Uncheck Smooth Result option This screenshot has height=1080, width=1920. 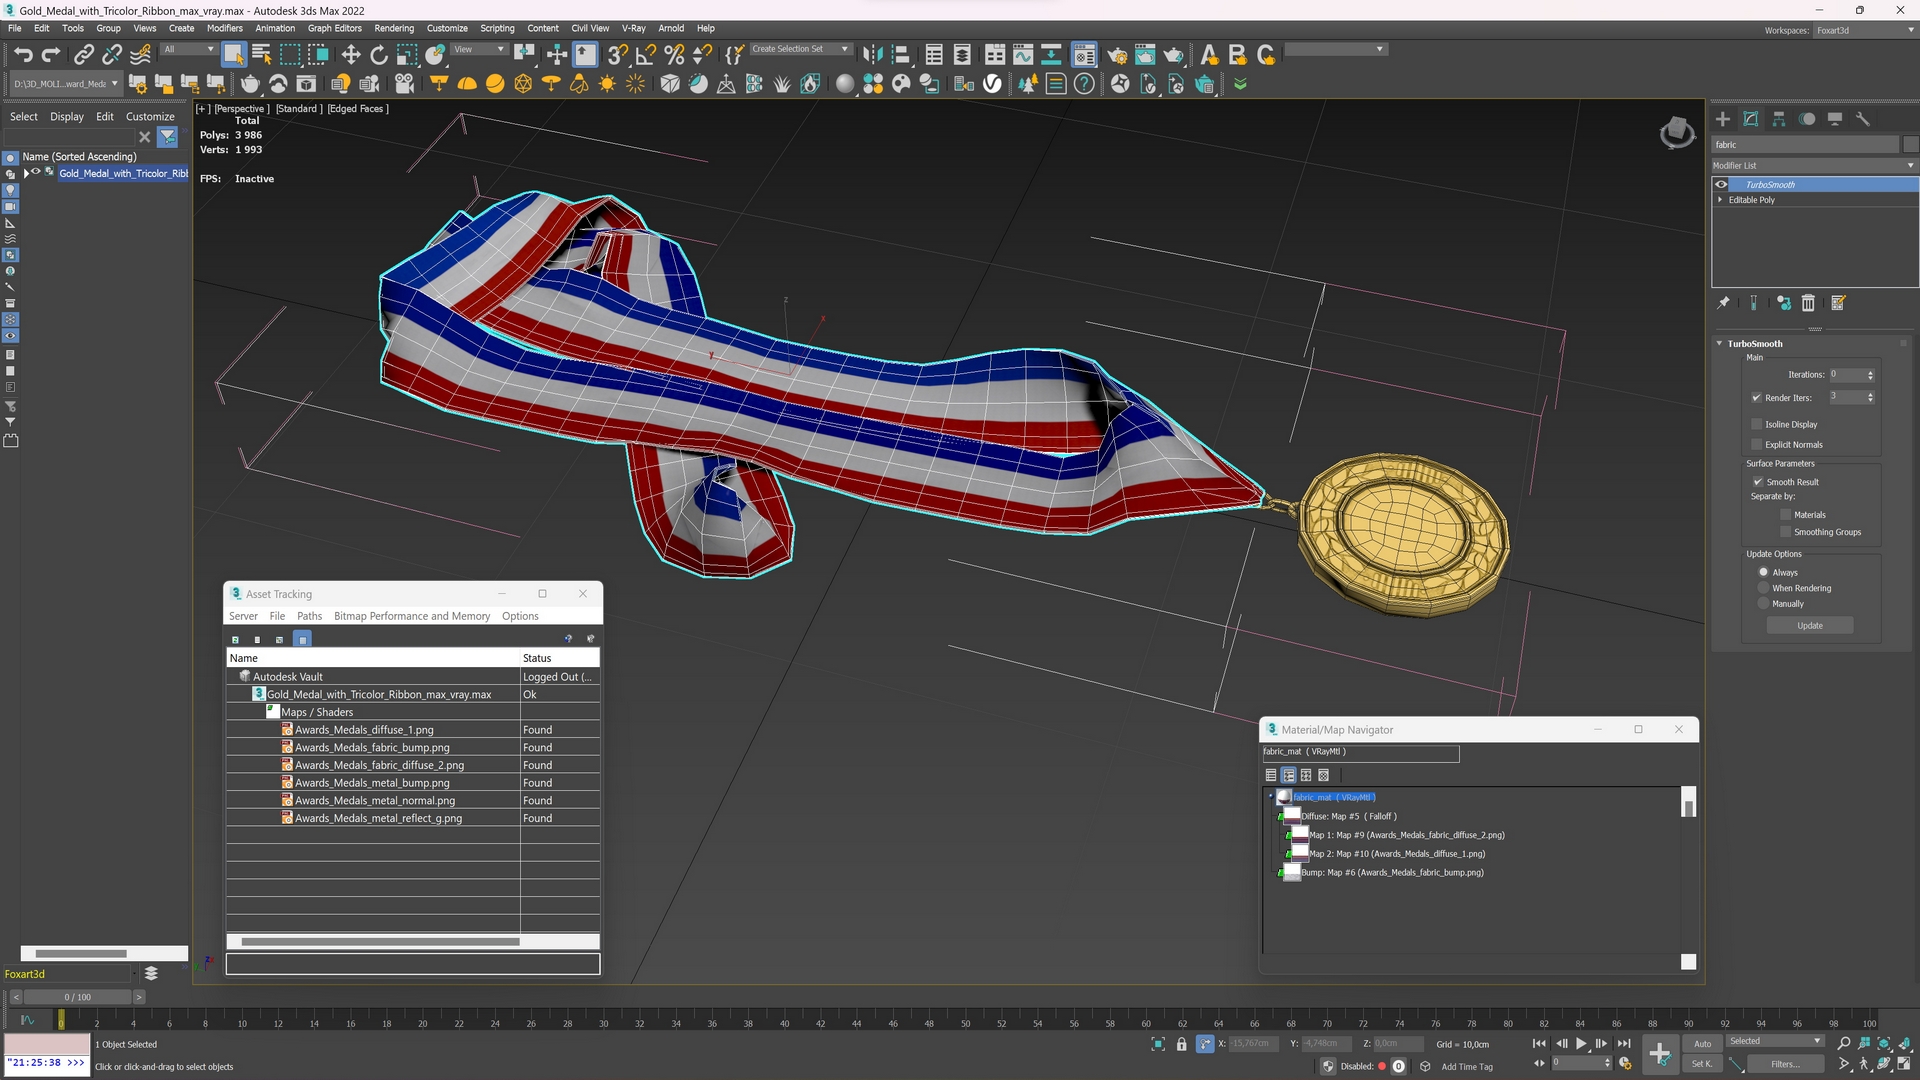click(x=1758, y=482)
